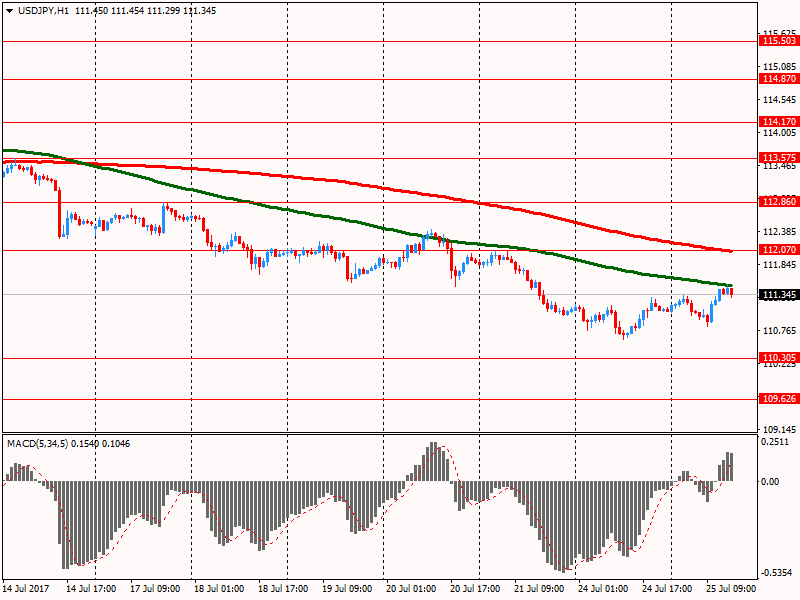Click the 14 Jul 17:00 time label
Screen dimensions: 800x600
point(91,588)
